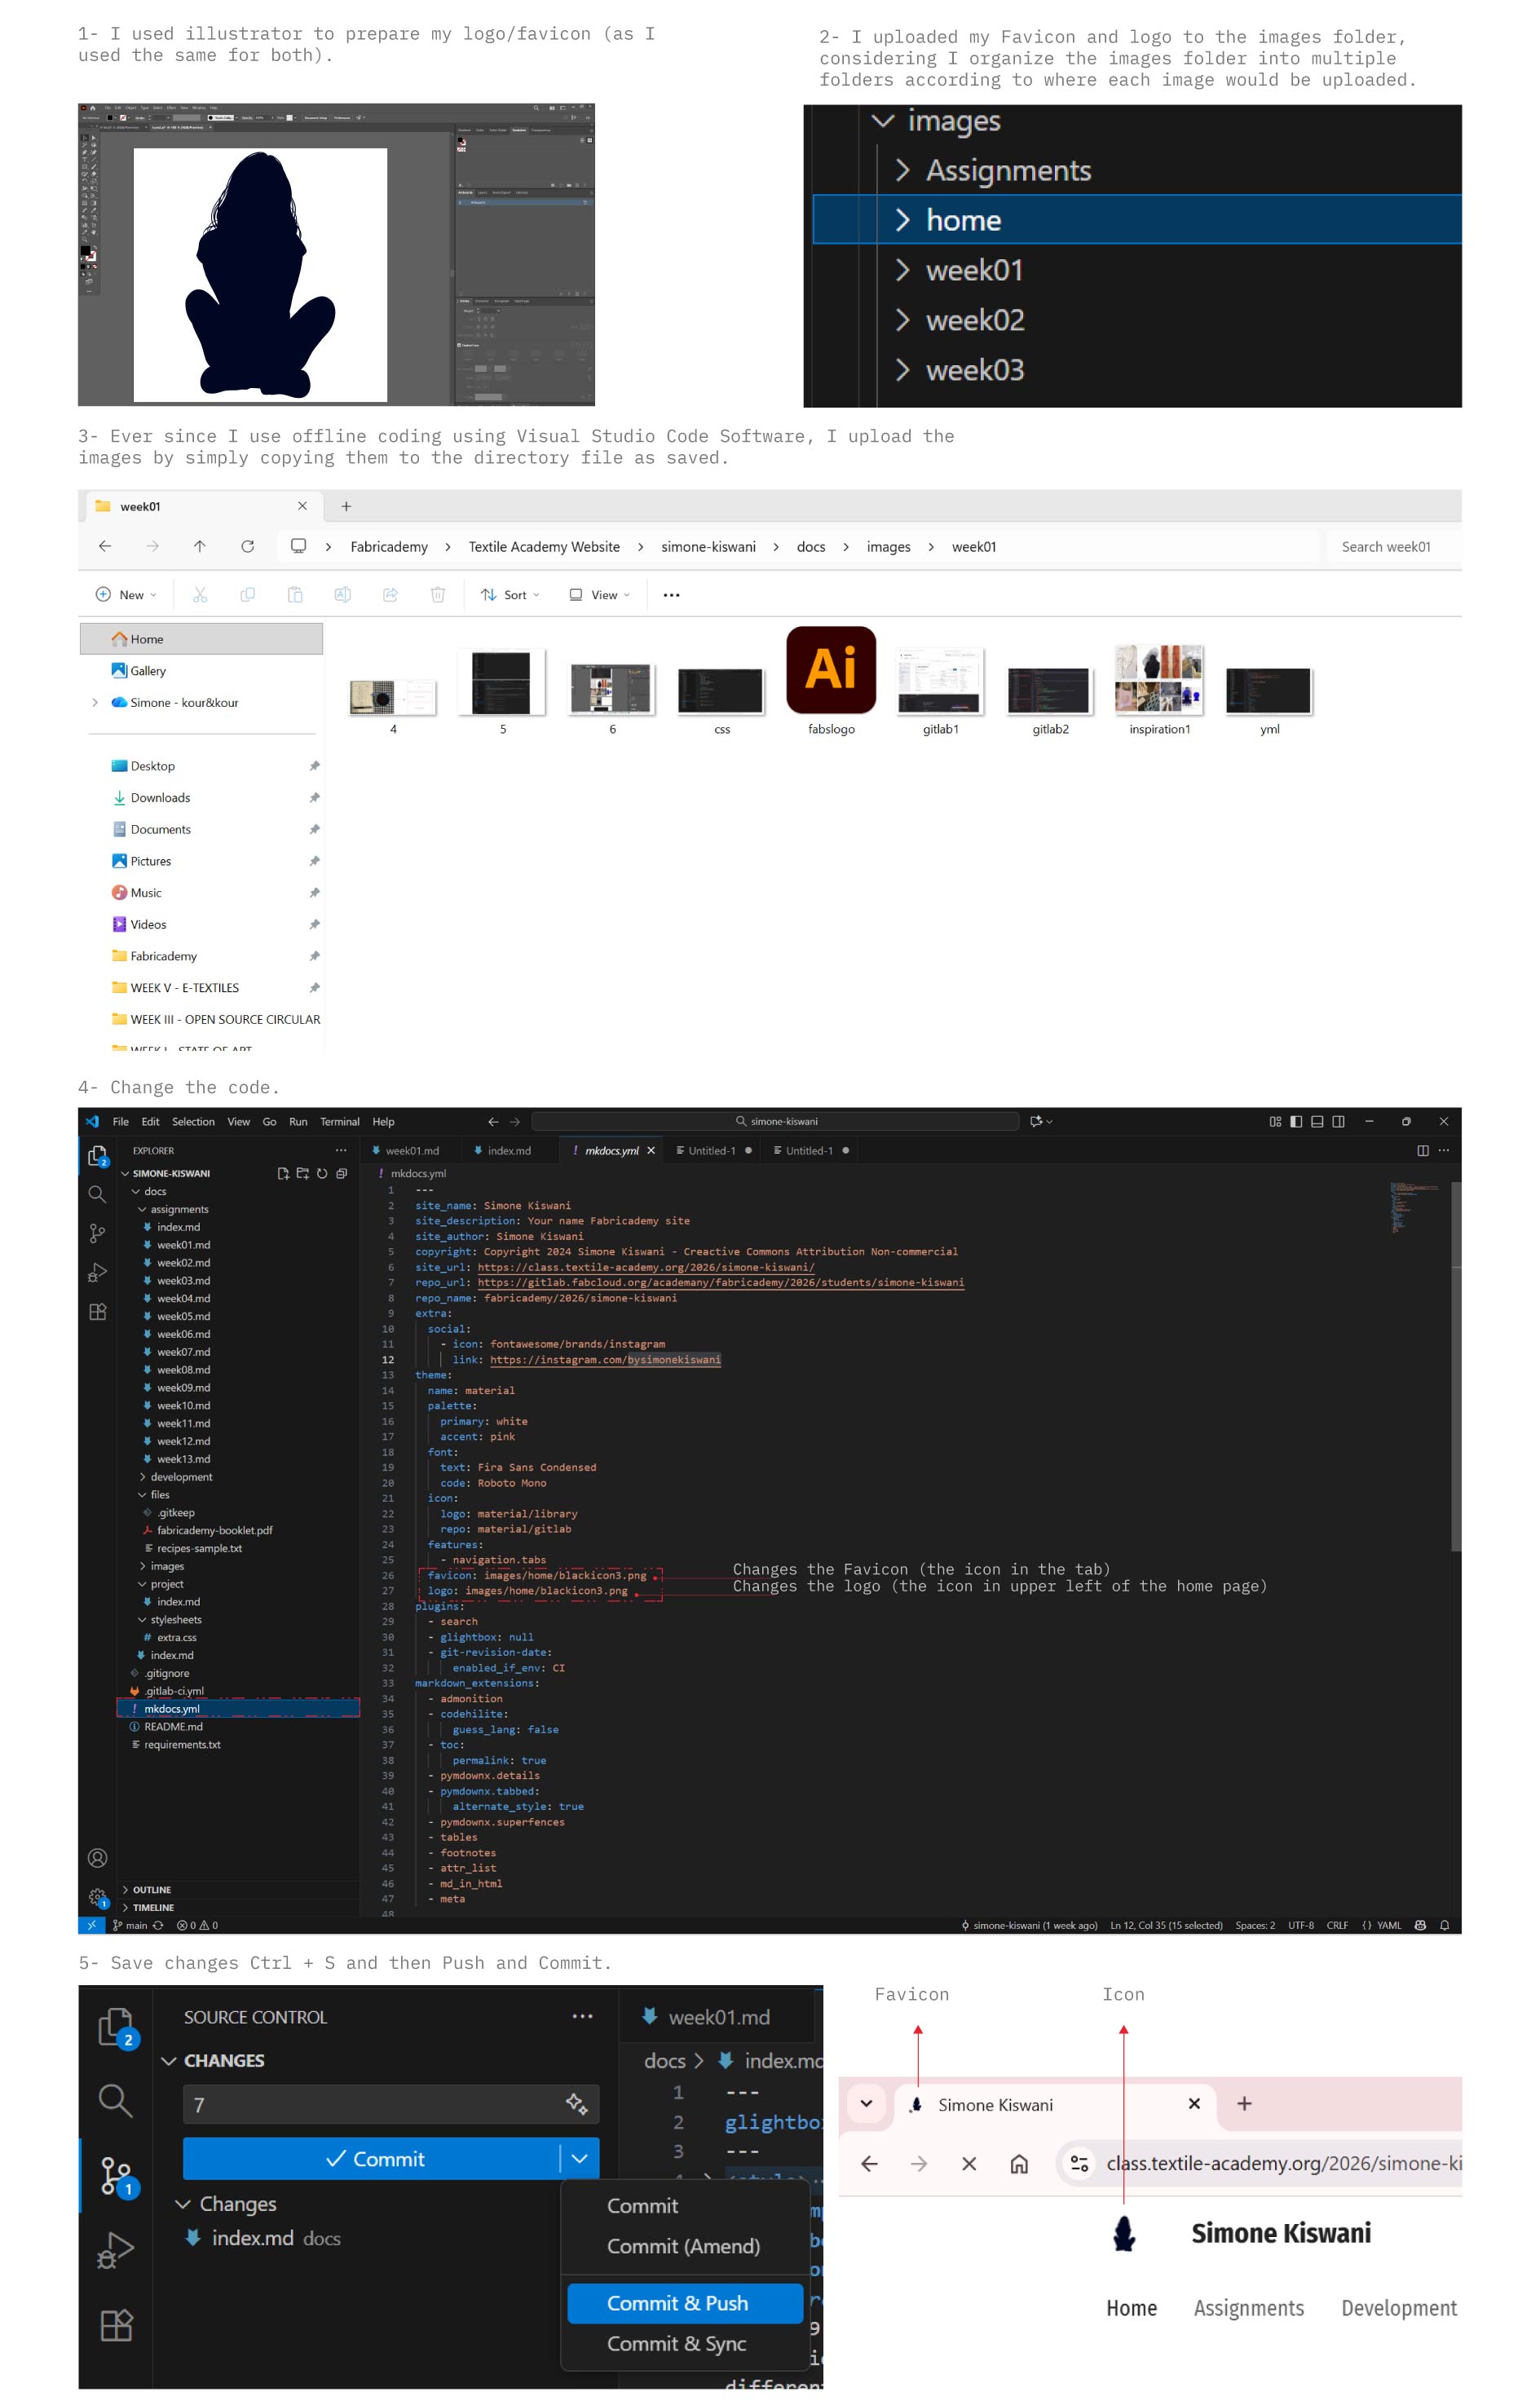Open the Sort dropdown in File Explorer
The width and height of the screenshot is (1540, 2405).
510,595
